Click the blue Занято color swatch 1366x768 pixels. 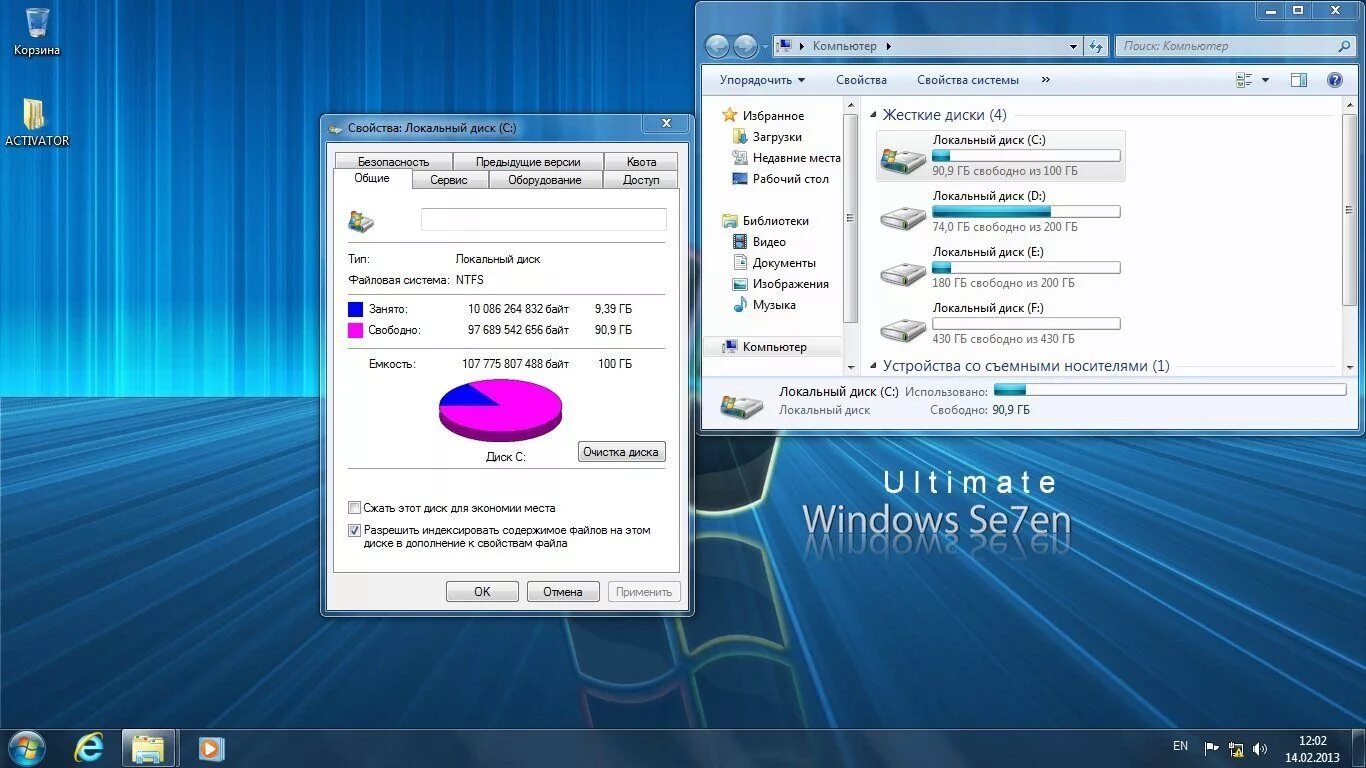pyautogui.click(x=355, y=309)
